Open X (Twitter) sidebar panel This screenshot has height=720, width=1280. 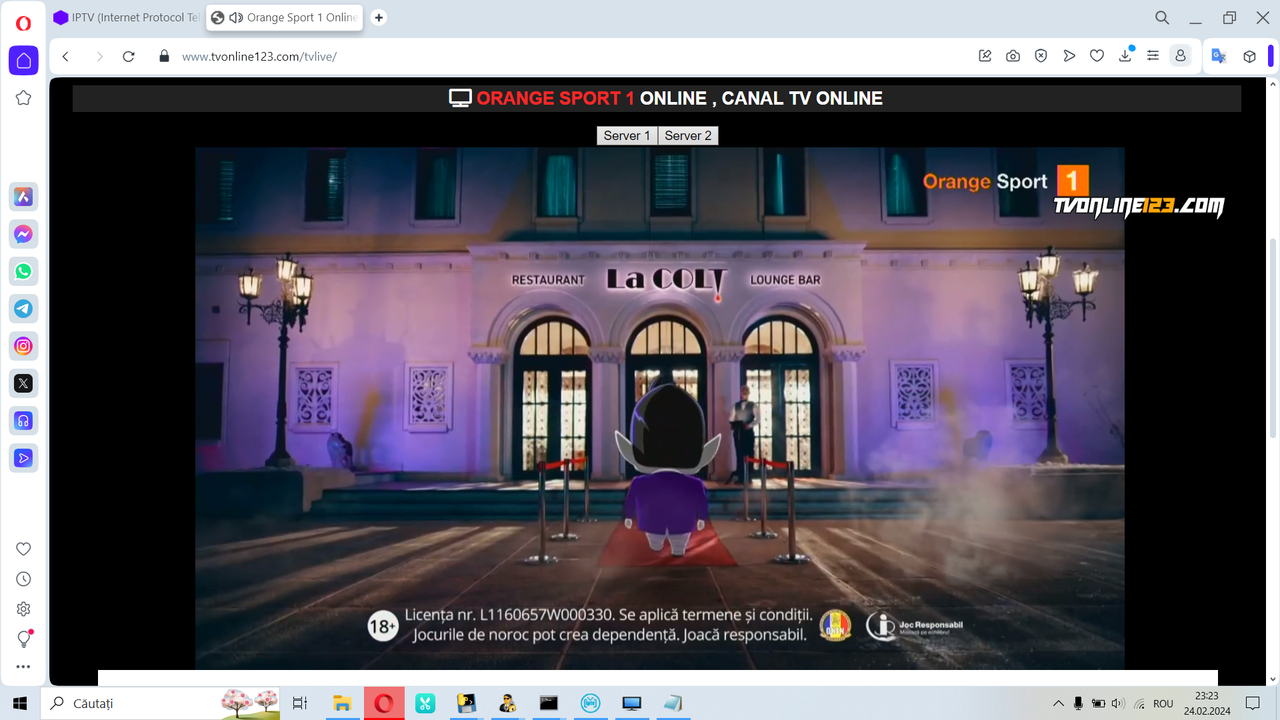23,383
